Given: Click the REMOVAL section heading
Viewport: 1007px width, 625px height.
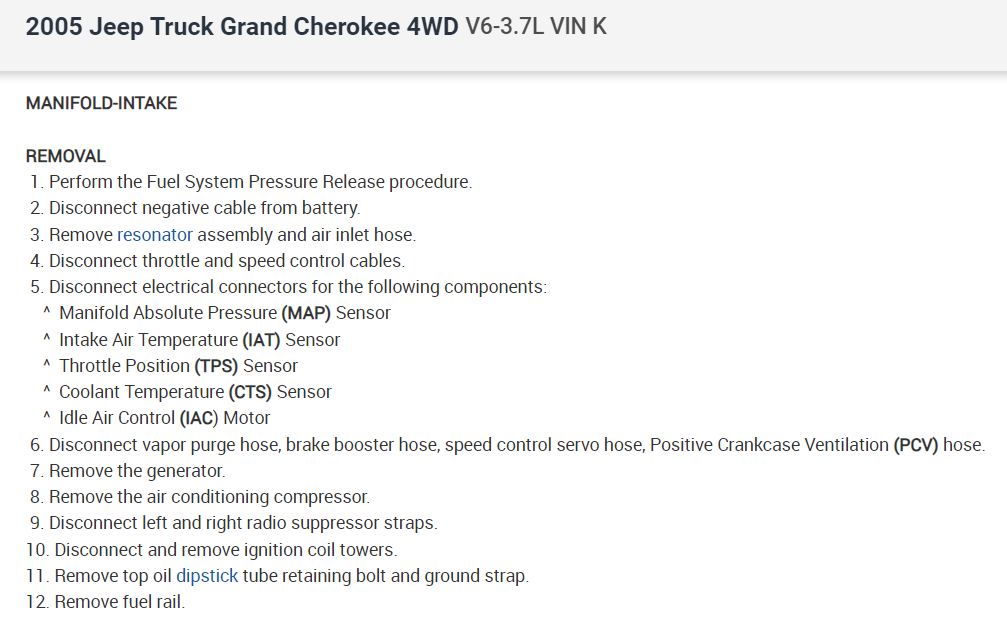Looking at the screenshot, I should click(x=65, y=156).
